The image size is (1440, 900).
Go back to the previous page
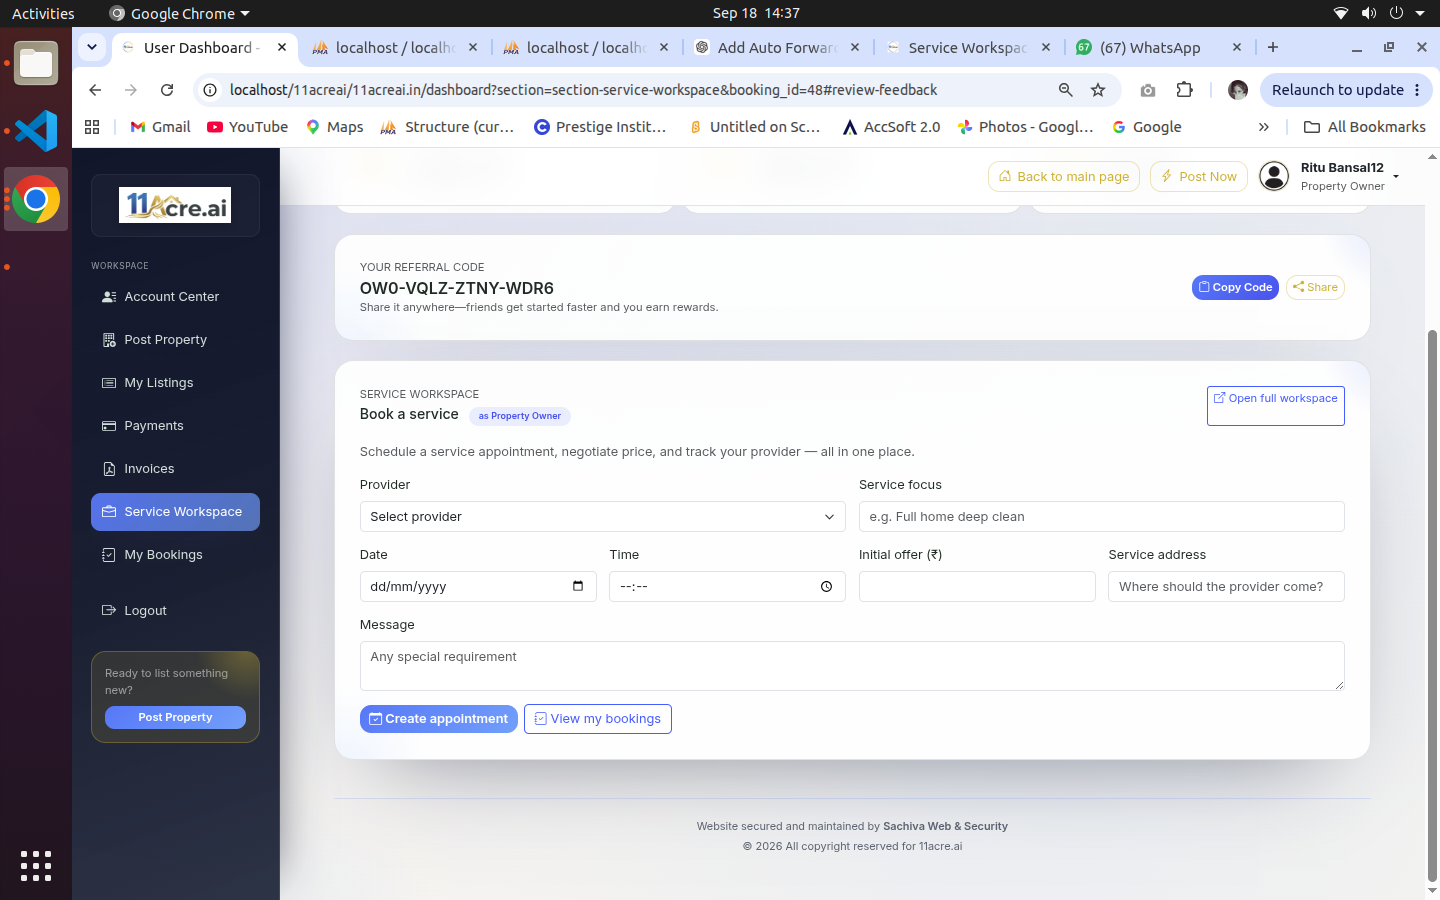point(95,90)
